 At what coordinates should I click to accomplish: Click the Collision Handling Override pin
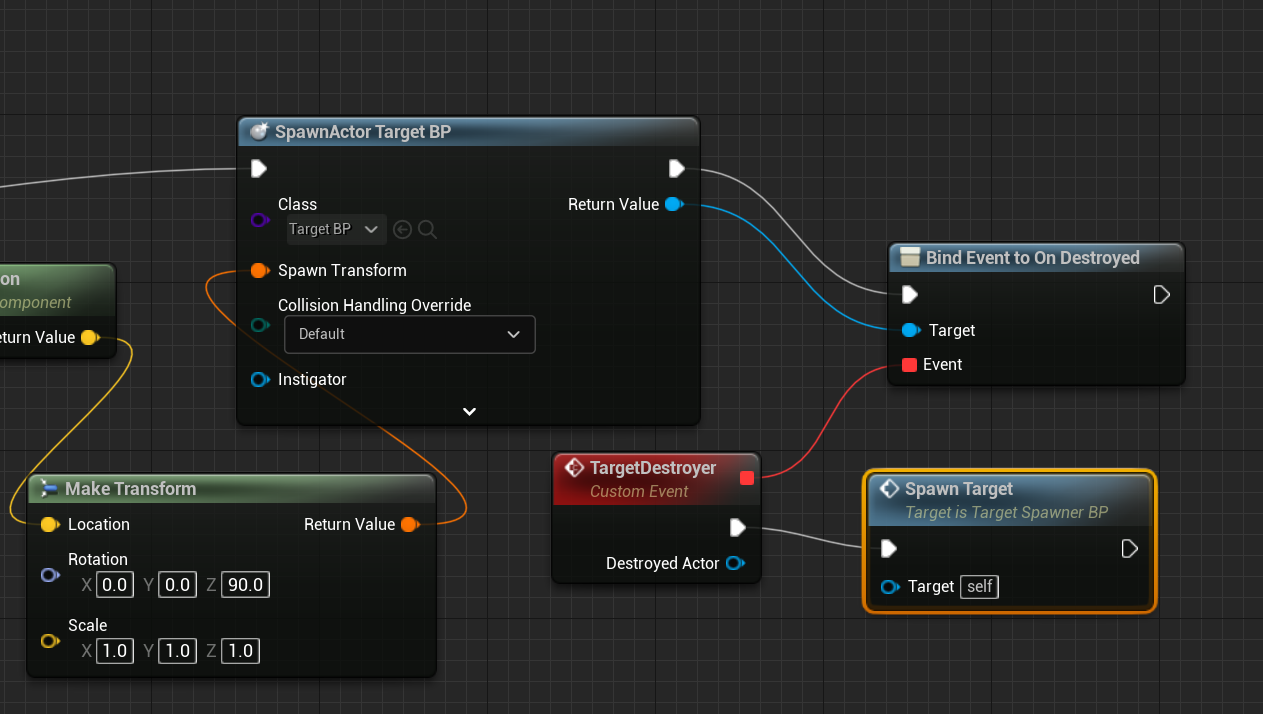[259, 325]
